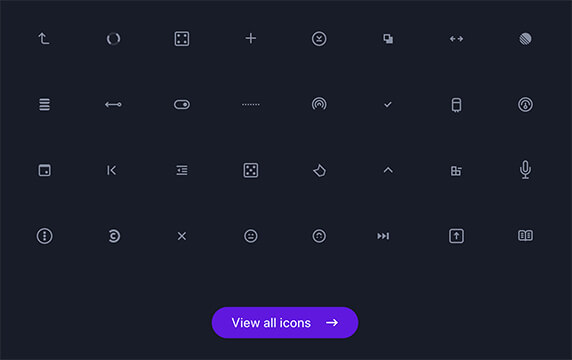The image size is (572, 360).
Task: Select the upload arrow in square icon
Action: coord(456,236)
